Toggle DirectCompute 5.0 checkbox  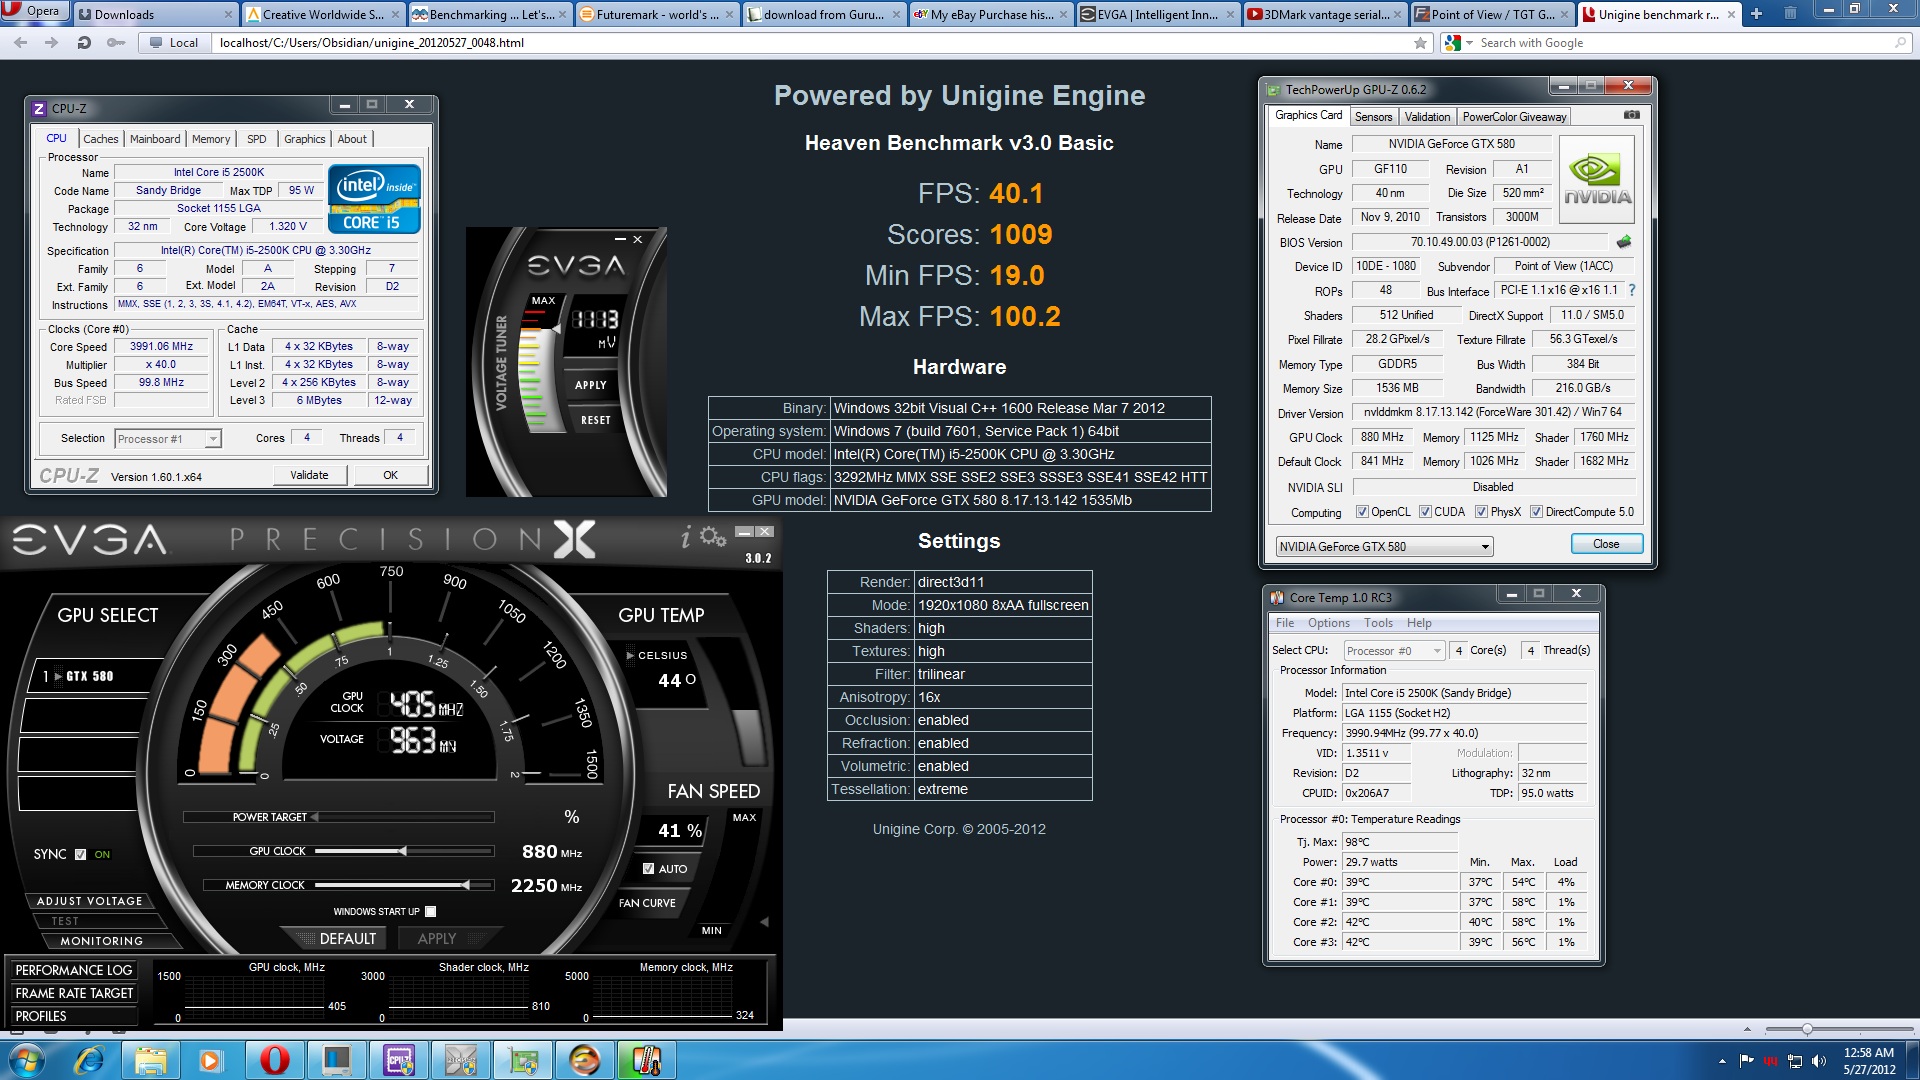[1536, 512]
